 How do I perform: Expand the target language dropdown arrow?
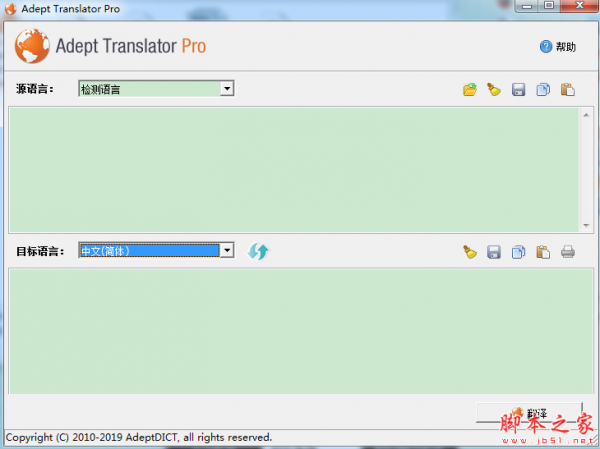click(227, 251)
